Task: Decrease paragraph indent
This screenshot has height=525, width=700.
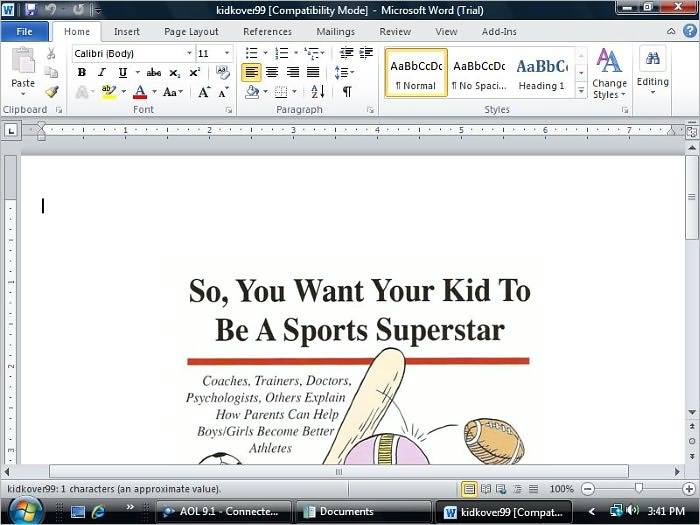Action: [346, 53]
